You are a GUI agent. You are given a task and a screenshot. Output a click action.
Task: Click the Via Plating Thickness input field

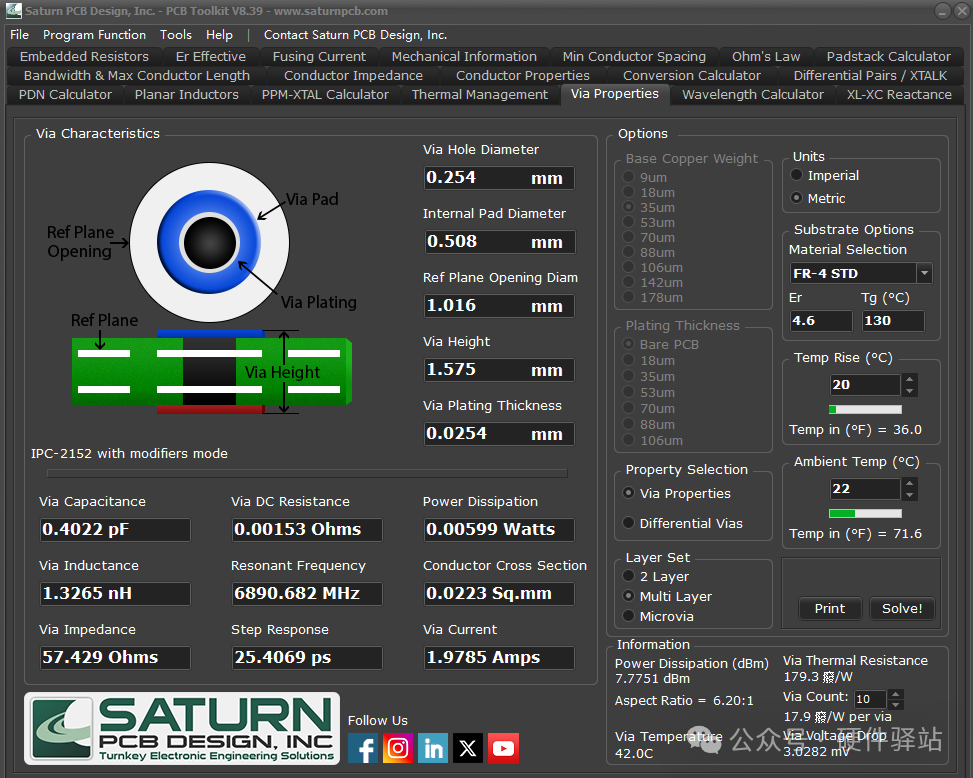pos(499,434)
